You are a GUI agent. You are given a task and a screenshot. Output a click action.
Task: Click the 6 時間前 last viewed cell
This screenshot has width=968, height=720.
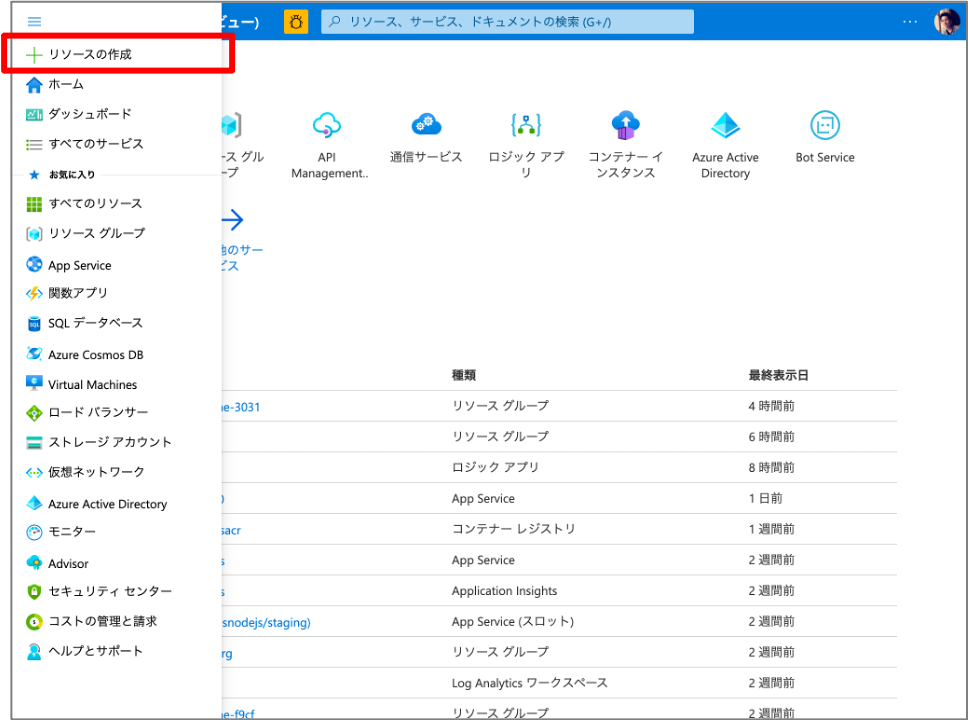pyautogui.click(x=772, y=437)
